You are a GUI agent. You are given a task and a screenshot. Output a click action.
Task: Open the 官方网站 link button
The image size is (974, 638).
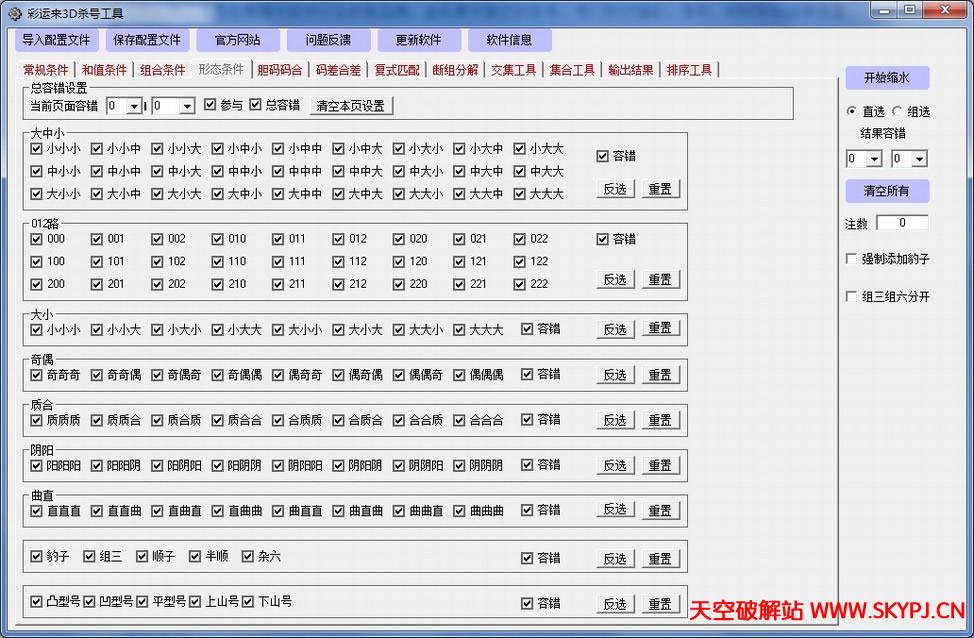[238, 39]
